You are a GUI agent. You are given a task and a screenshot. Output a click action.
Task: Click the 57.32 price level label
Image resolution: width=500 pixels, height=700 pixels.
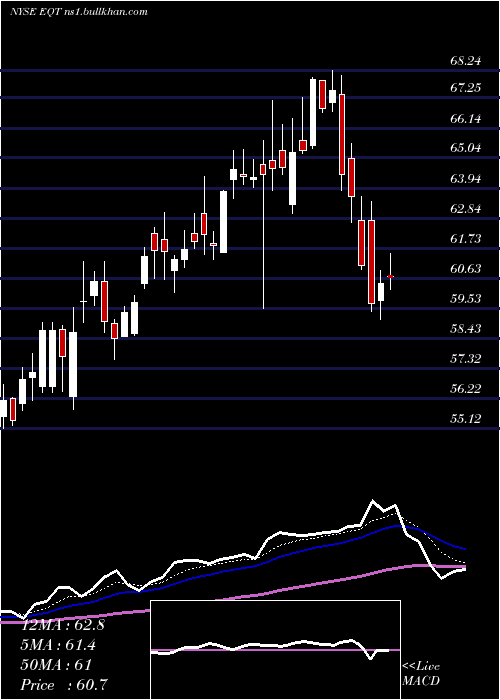(x=466, y=358)
